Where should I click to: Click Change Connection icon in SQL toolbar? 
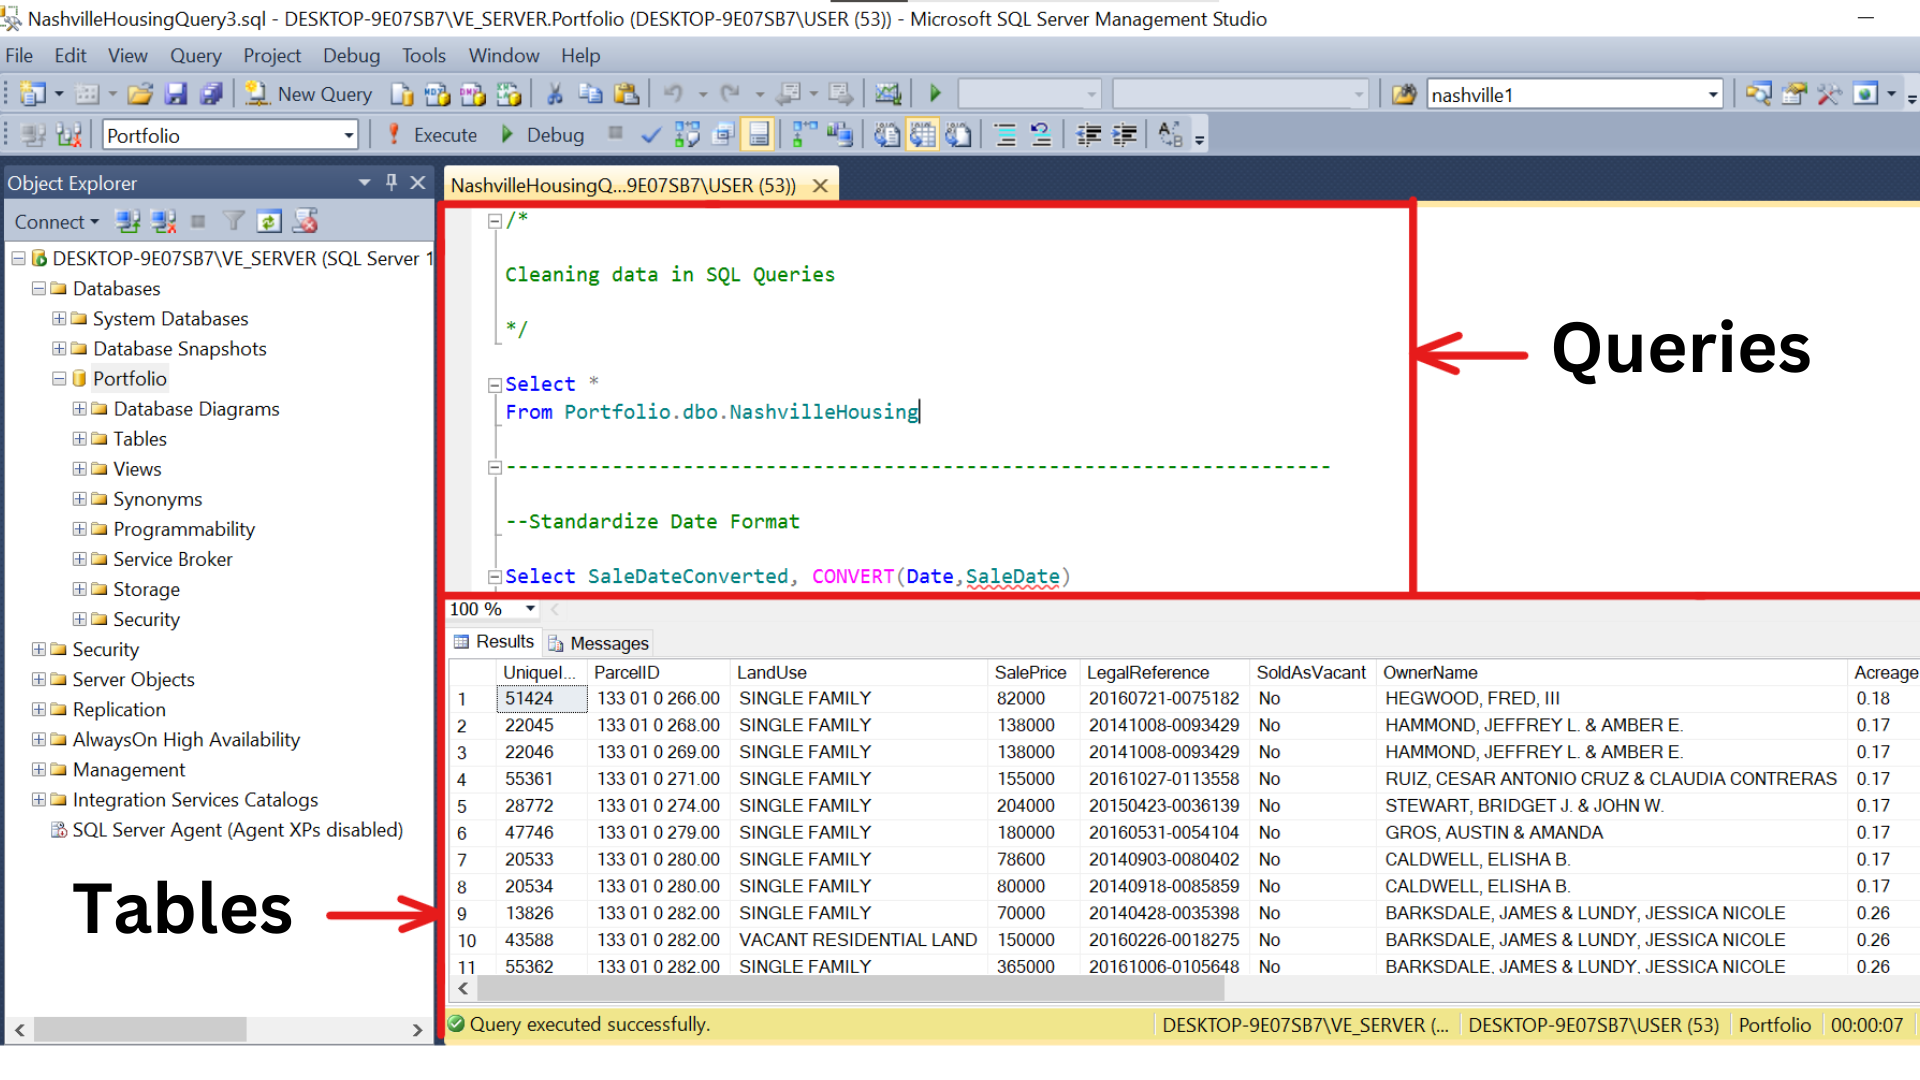tap(69, 135)
